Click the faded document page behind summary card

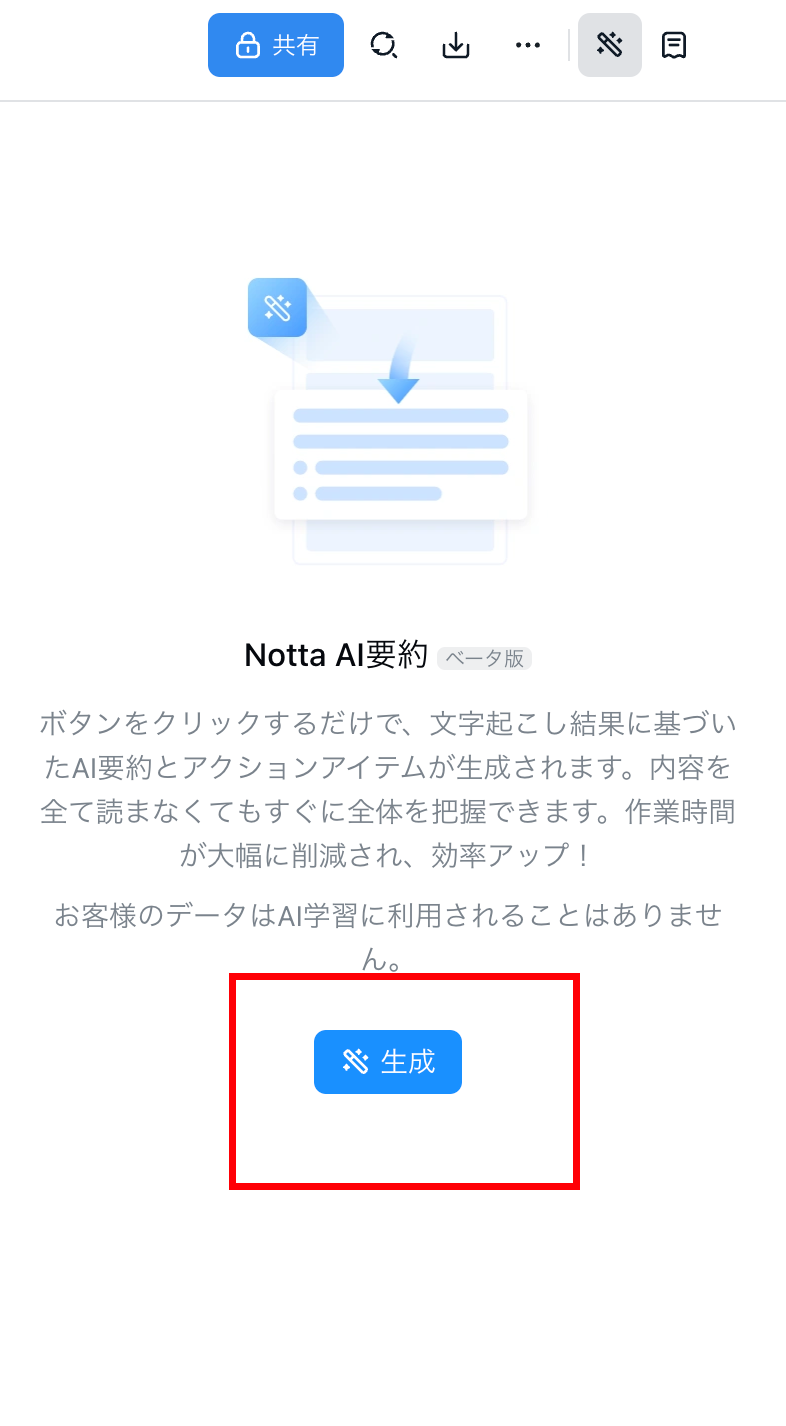tap(400, 430)
